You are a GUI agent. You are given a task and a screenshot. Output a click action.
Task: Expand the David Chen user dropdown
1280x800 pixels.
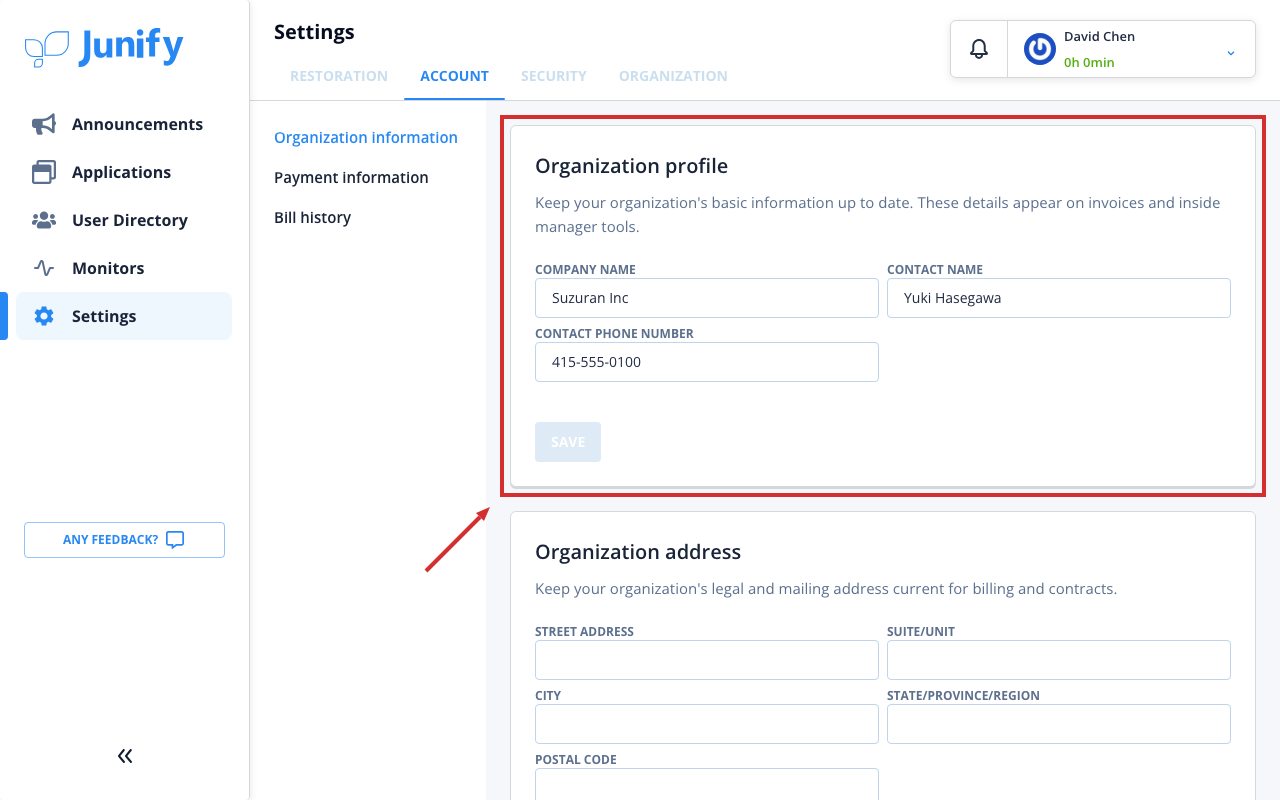point(1231,52)
